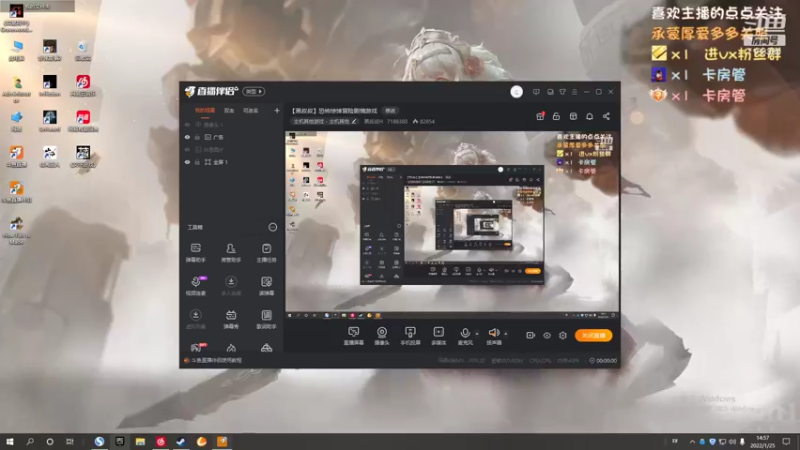Expand the microphone options arrow
800x450 pixels.
point(477,334)
